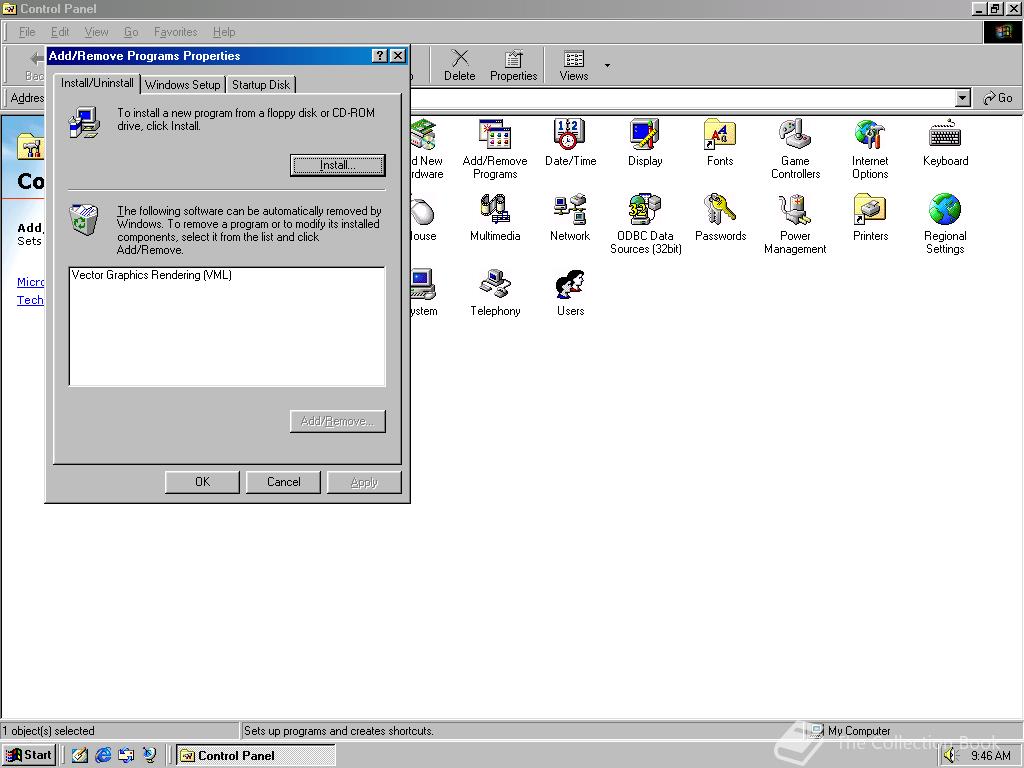Click the Properties toolbar button
Image resolution: width=1024 pixels, height=768 pixels.
coord(513,65)
